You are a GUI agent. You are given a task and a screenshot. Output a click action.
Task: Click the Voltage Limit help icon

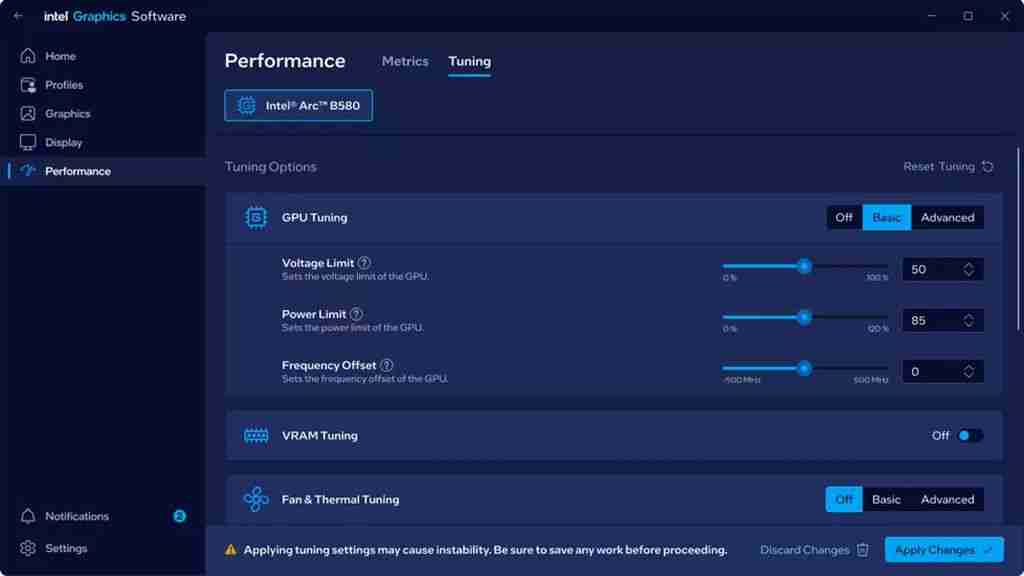tap(364, 263)
